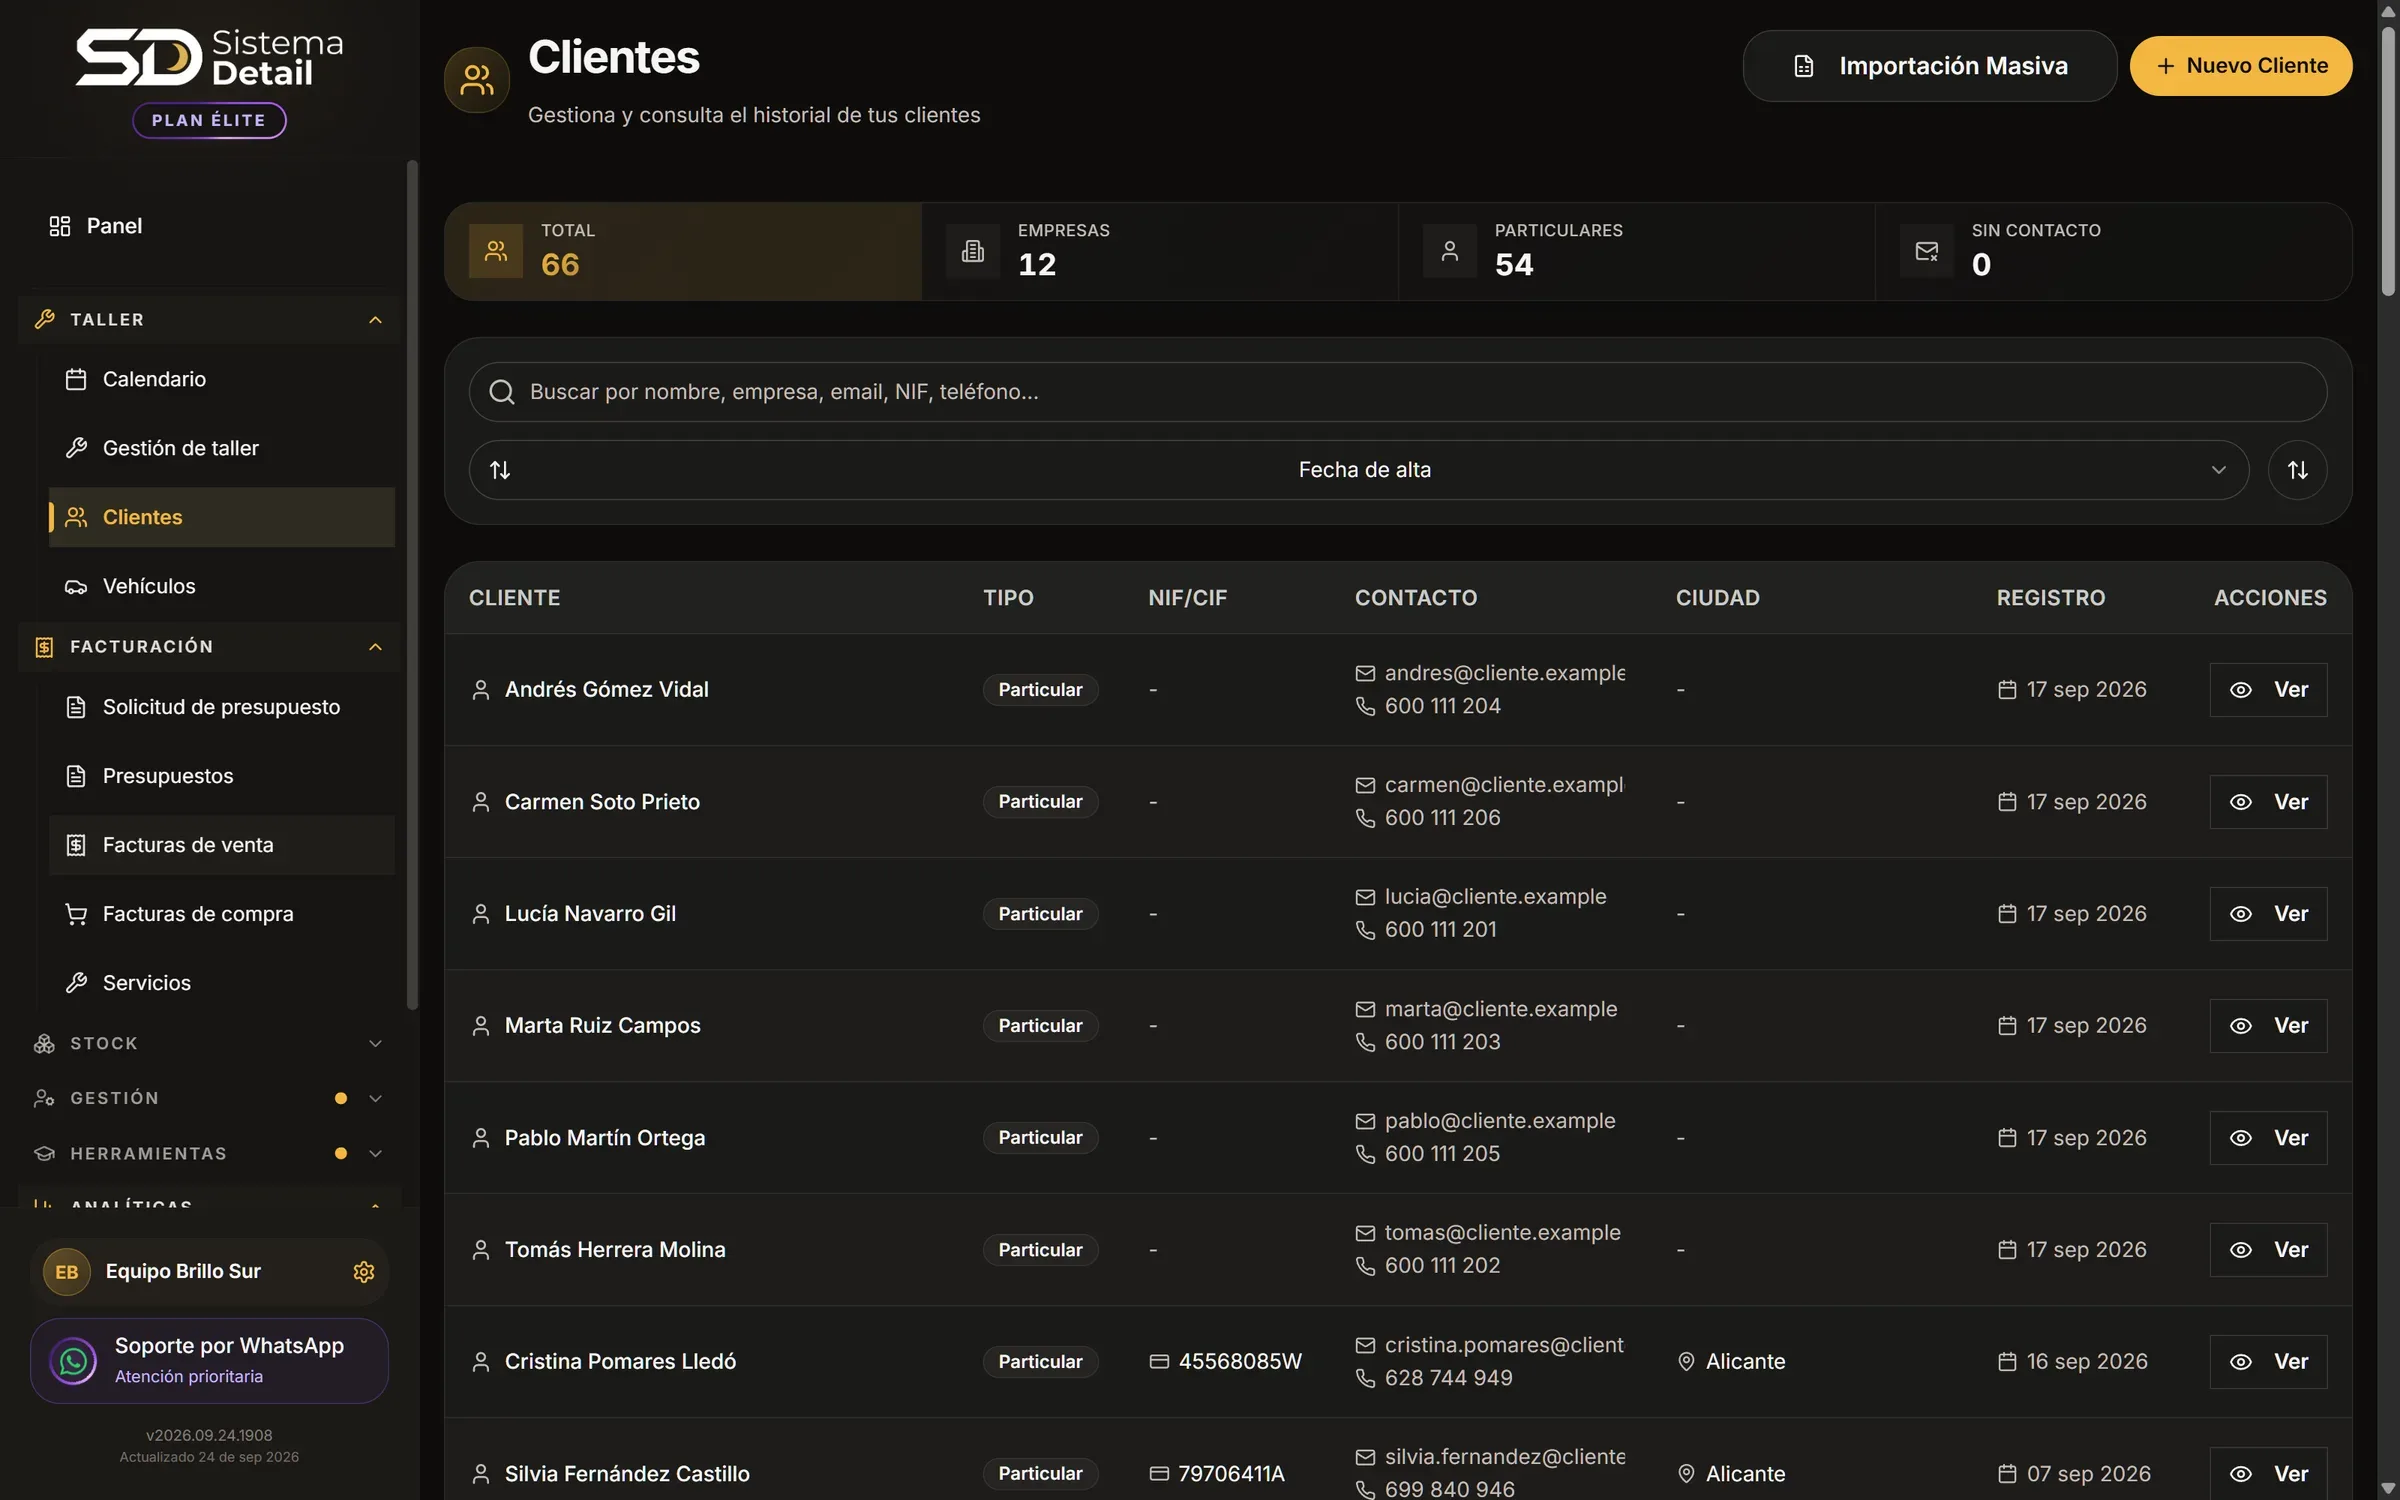The height and width of the screenshot is (1500, 2400).
Task: Click the Nuevo Cliente button
Action: click(x=2241, y=66)
